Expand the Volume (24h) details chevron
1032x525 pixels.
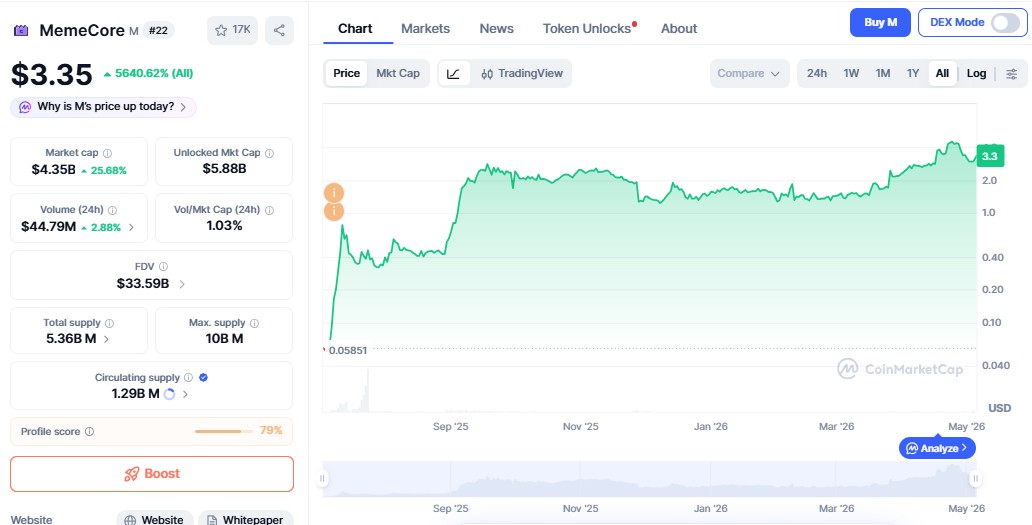point(131,228)
